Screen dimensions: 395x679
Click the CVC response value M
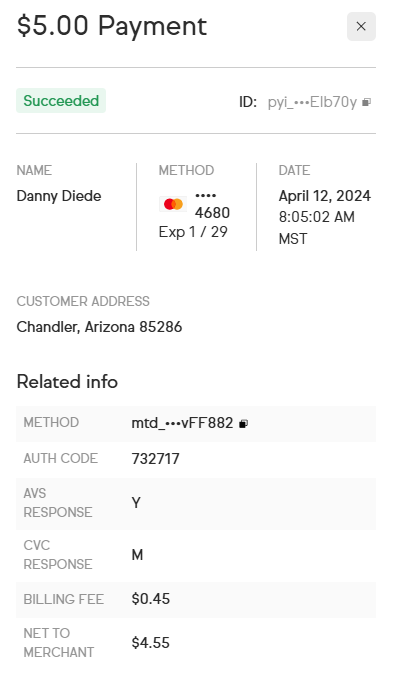pyautogui.click(x=137, y=555)
